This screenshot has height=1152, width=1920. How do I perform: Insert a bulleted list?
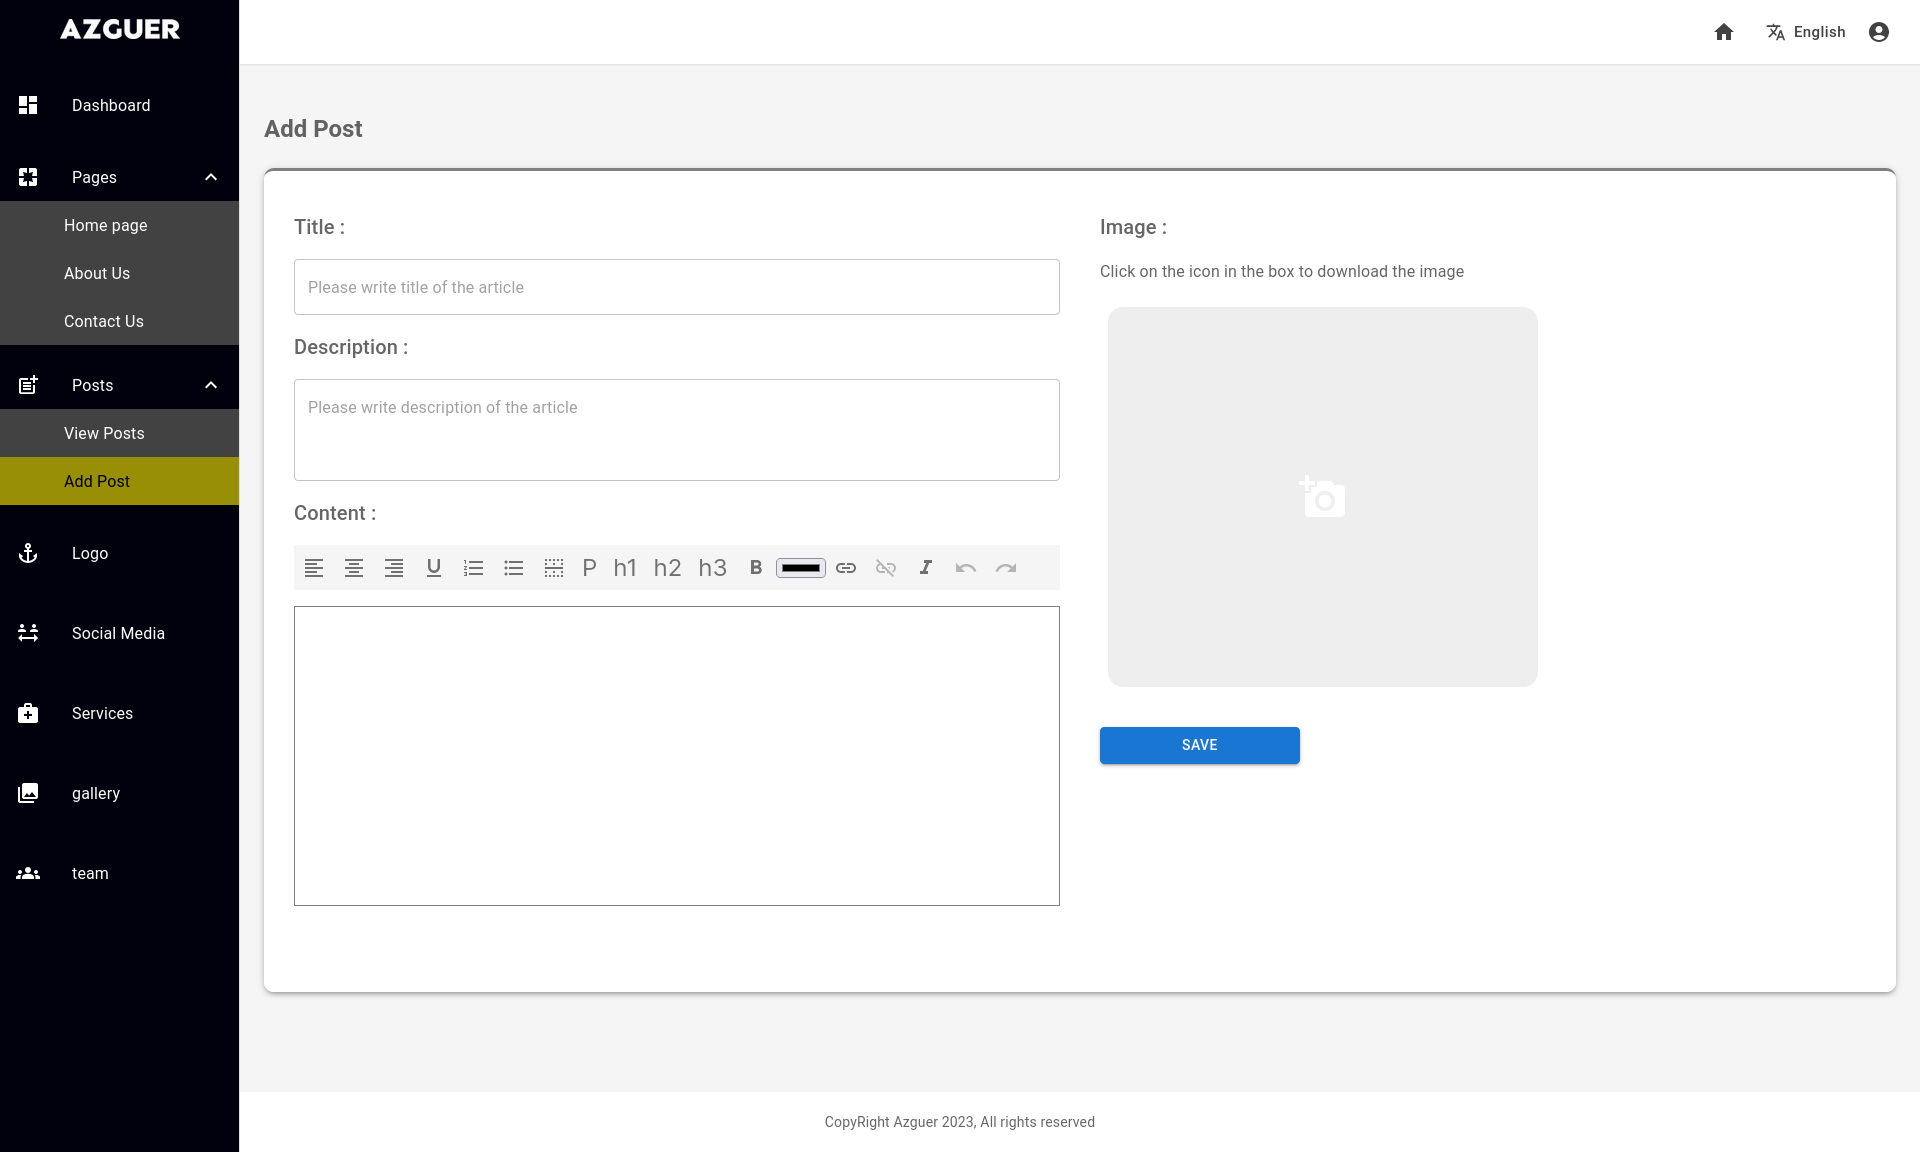click(514, 568)
